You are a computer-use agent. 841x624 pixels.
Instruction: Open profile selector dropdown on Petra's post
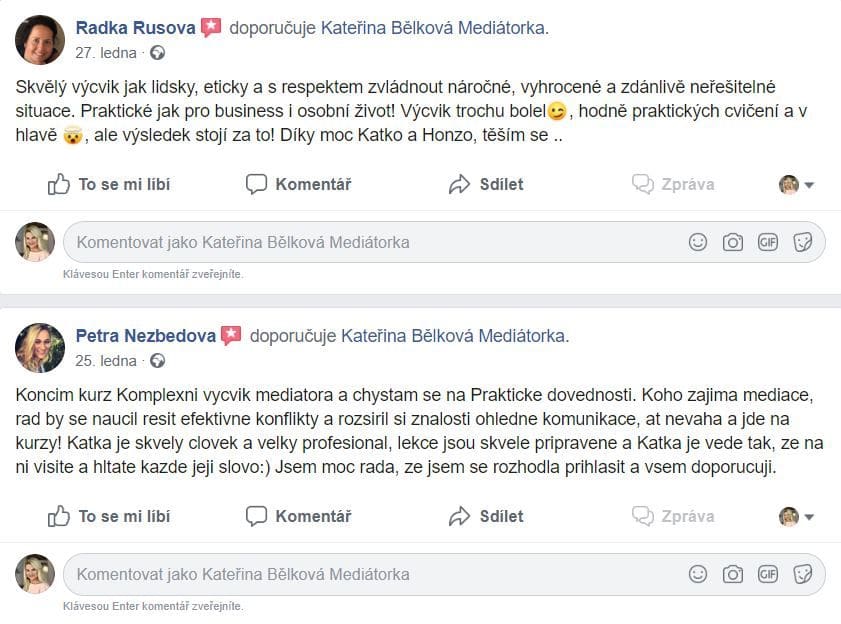pyautogui.click(x=797, y=516)
